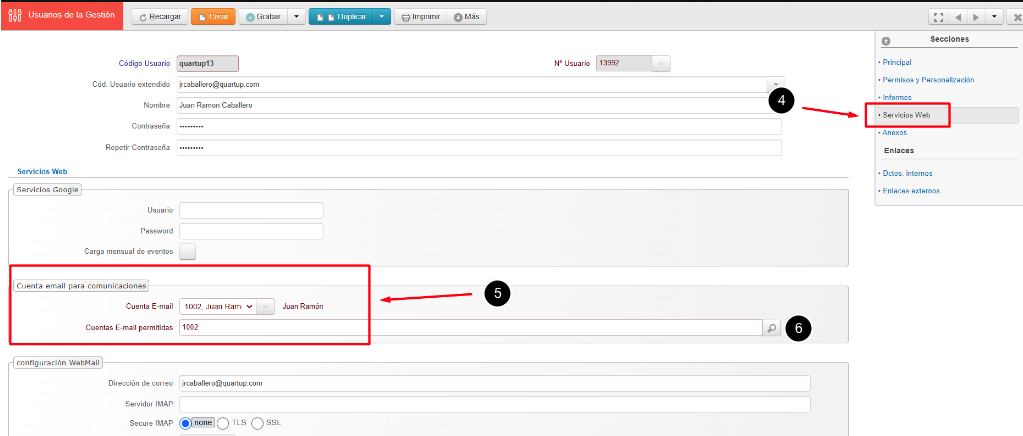
Task: Toggle the Carga mensual de eventos checkbox
Action: click(188, 251)
